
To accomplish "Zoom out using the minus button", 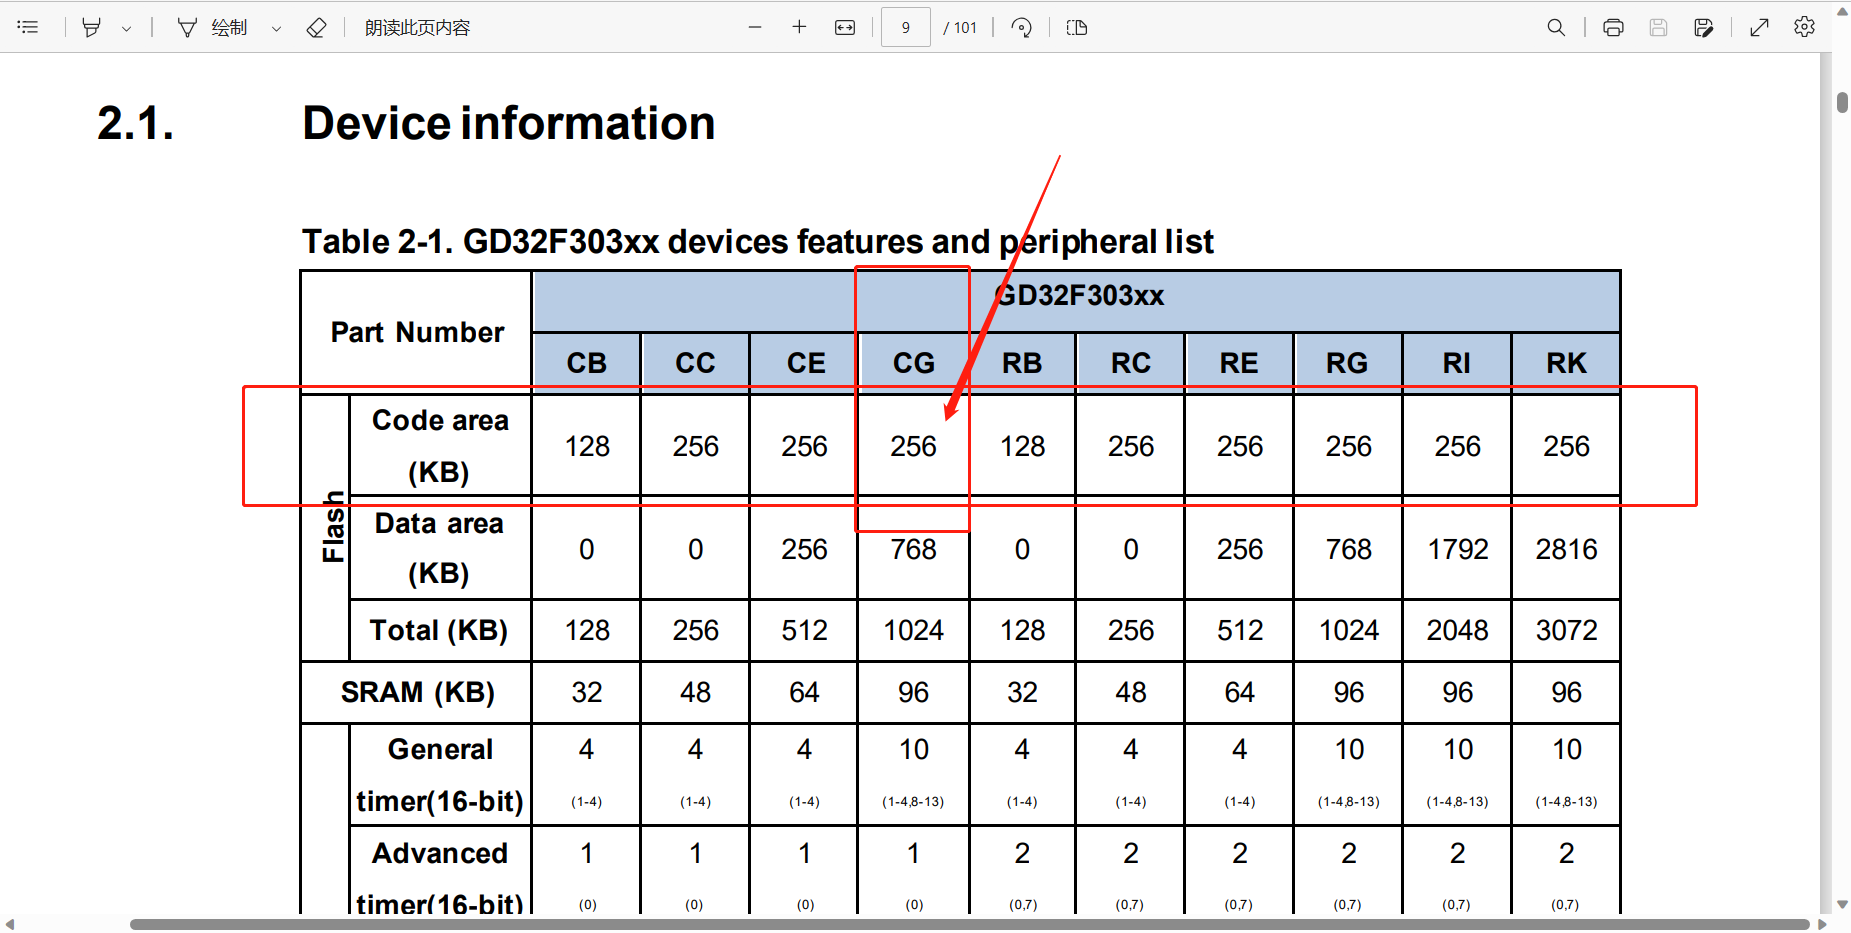I will (x=755, y=27).
